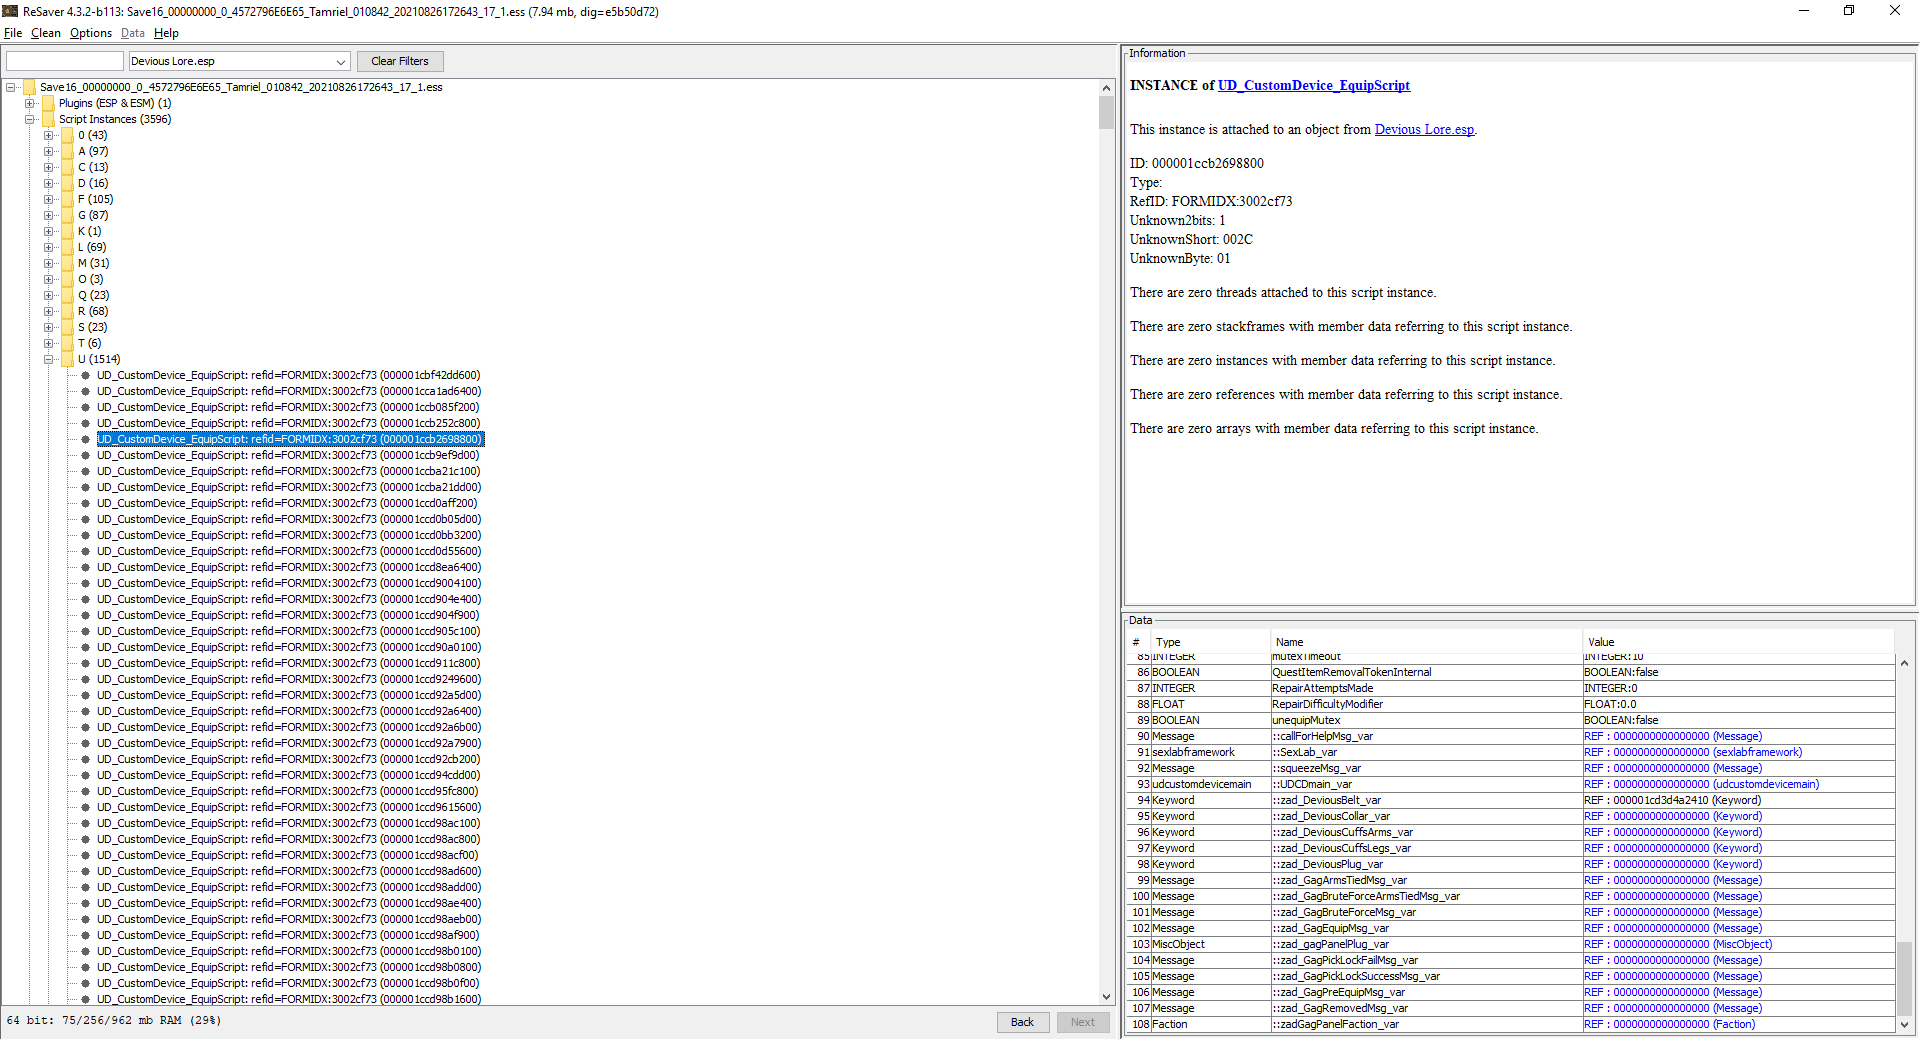The width and height of the screenshot is (1920, 1040).
Task: Click the Clear Filters button
Action: pyautogui.click(x=400, y=61)
